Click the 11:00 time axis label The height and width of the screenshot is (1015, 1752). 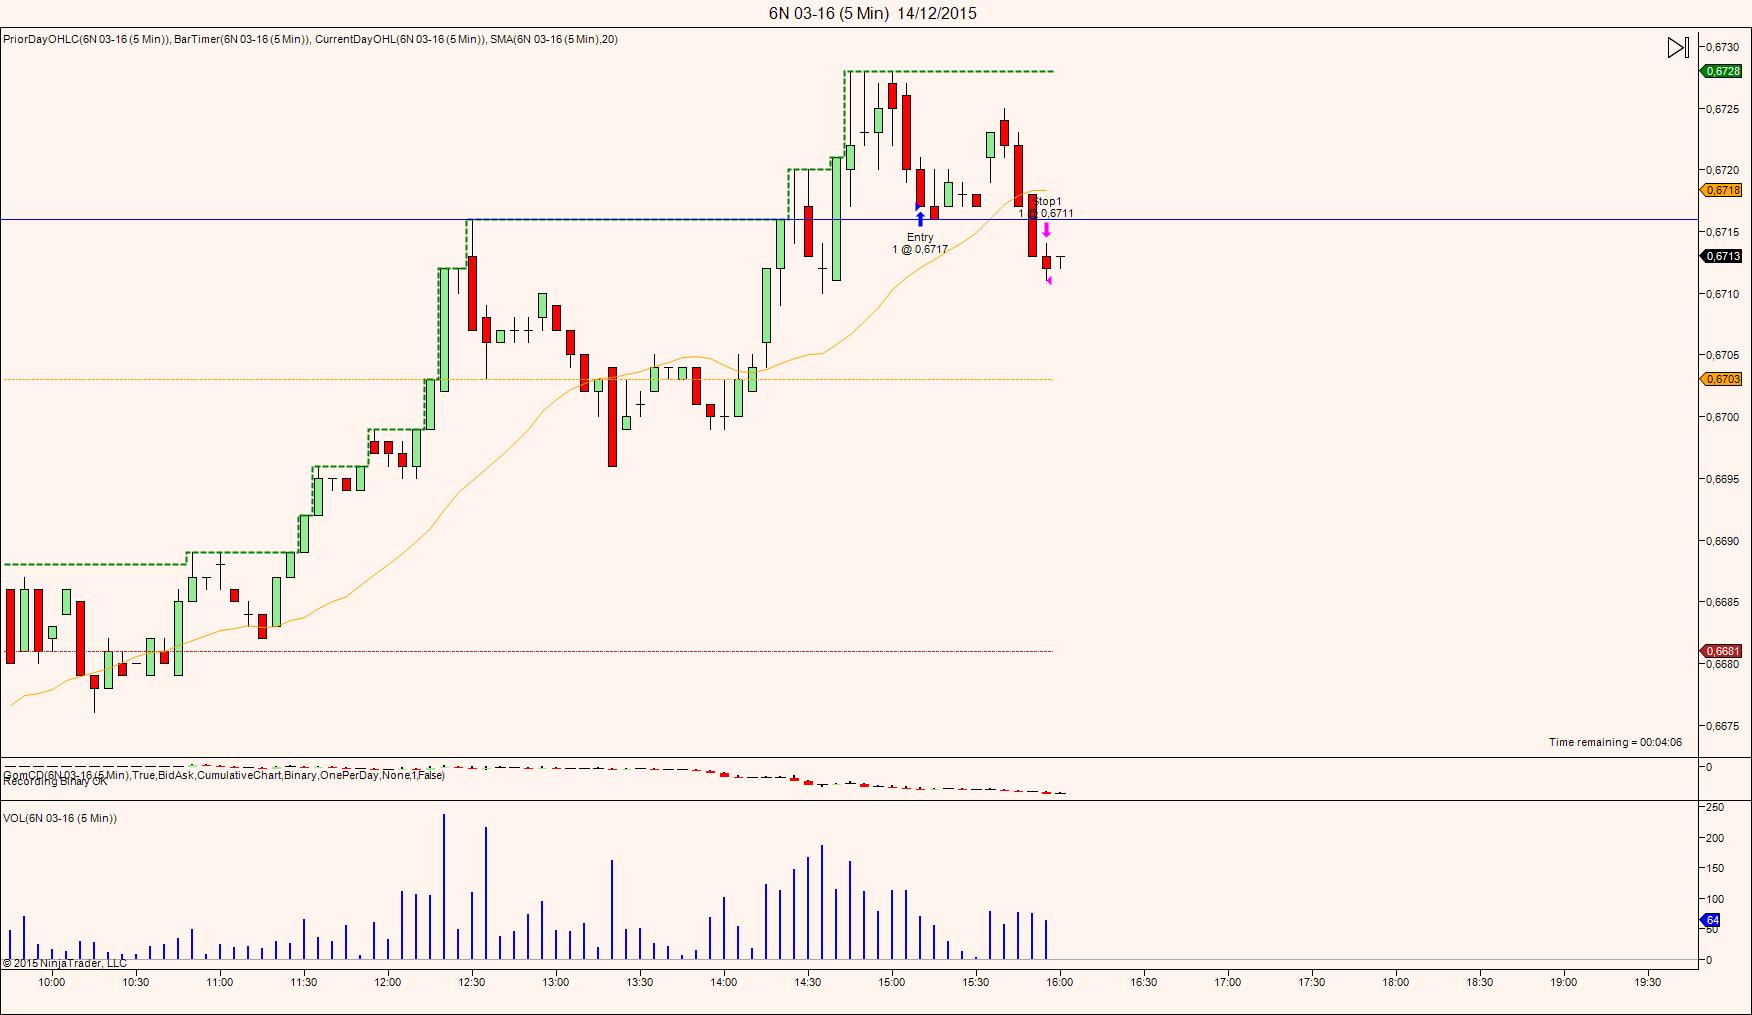pyautogui.click(x=219, y=982)
